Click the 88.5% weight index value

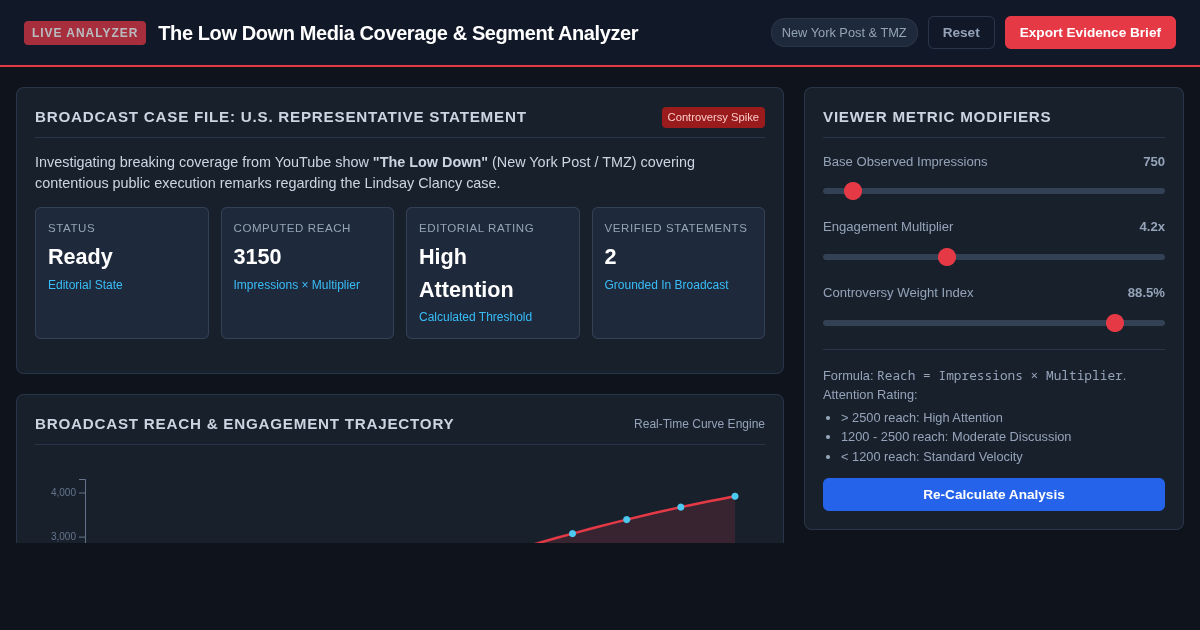[1146, 293]
